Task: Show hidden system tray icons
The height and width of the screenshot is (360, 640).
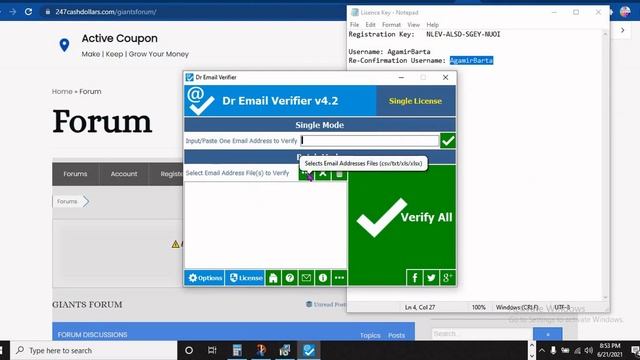Action: coord(542,350)
